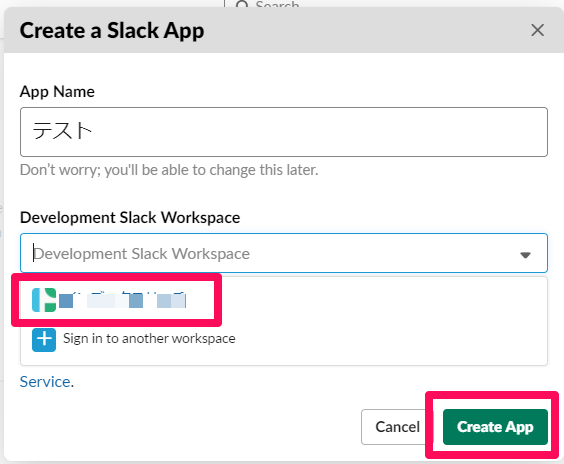
Task: Expand the workspace list with the caret arrow
Action: point(526,255)
